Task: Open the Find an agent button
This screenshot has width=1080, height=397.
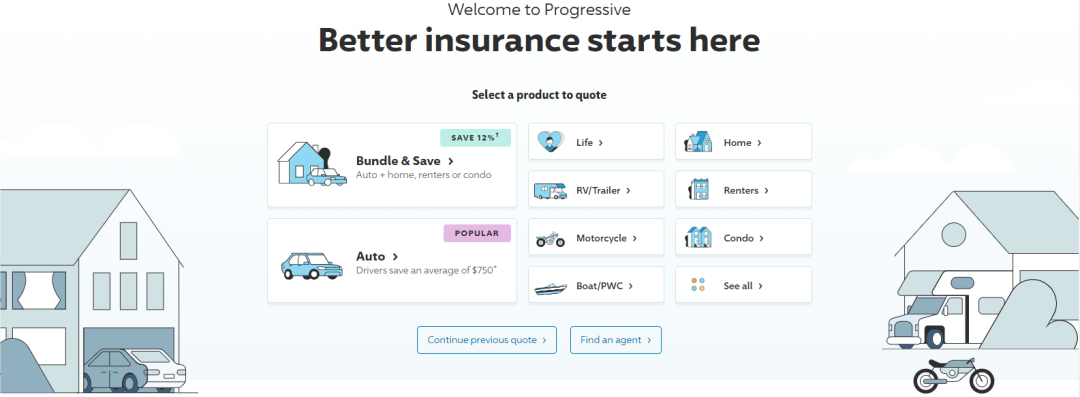Action: 616,340
